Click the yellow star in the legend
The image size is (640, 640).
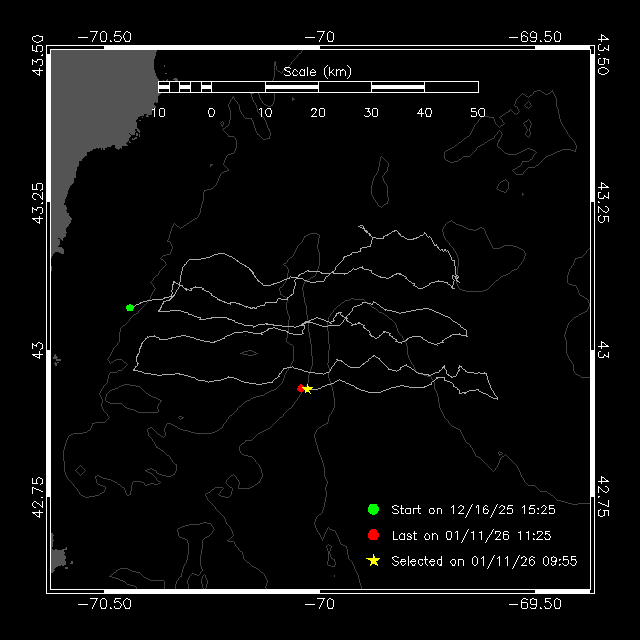click(x=373, y=561)
